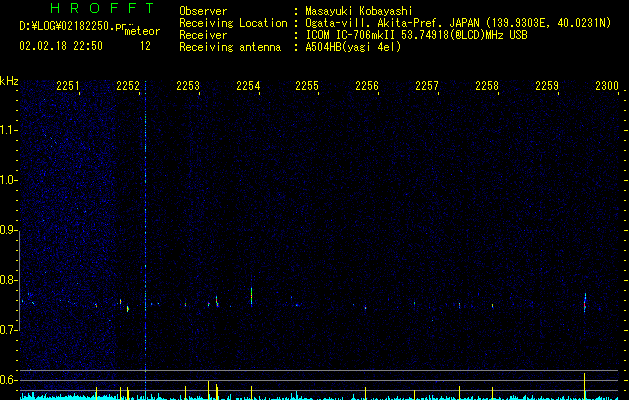Click the kHz axis unit label
629x400 pixels.
(x=9, y=81)
